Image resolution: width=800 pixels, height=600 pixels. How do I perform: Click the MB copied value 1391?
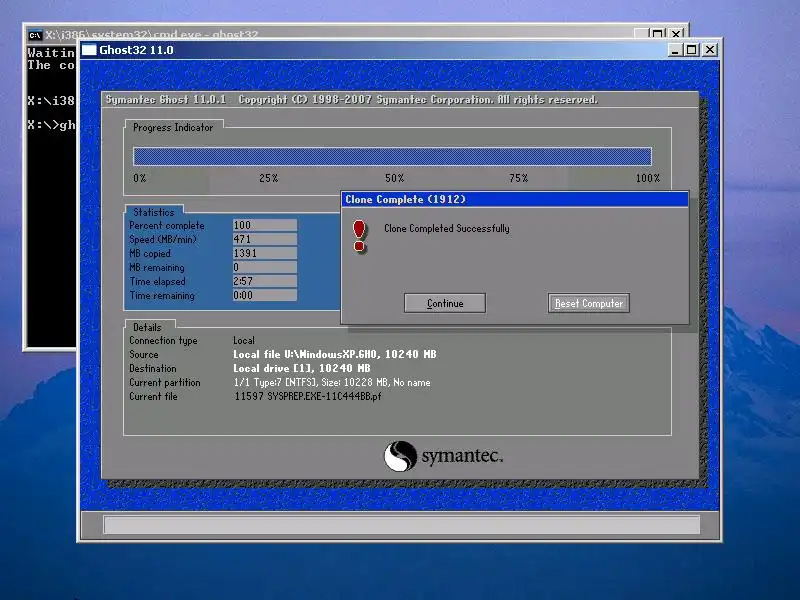264,253
